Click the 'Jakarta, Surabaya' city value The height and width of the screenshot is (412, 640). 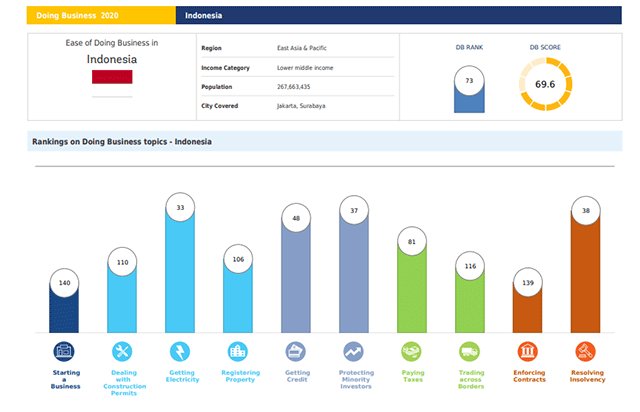[x=301, y=106]
